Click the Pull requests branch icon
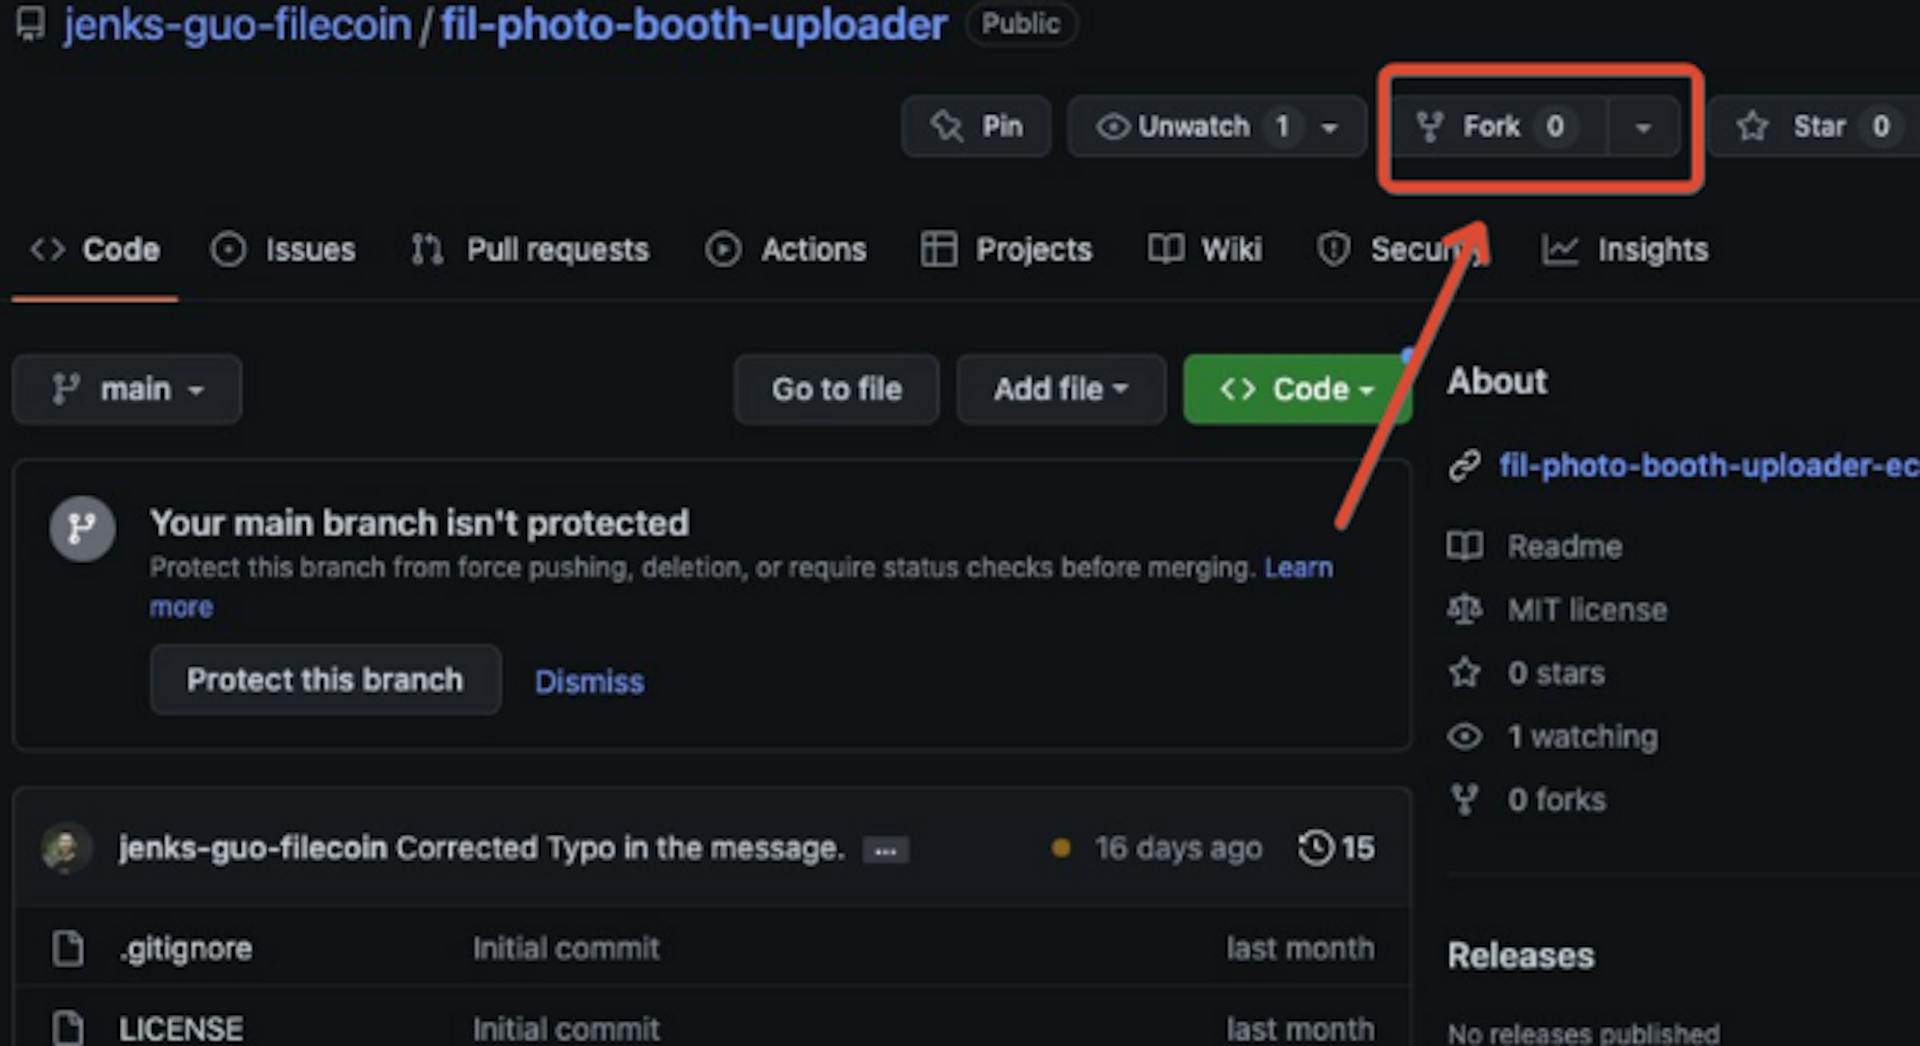 (427, 250)
